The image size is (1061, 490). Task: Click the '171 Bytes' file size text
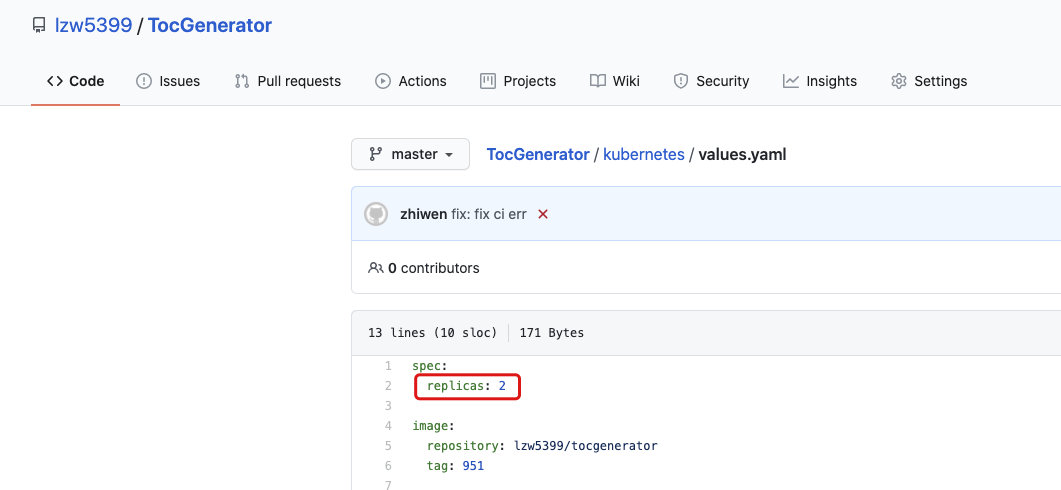[x=551, y=333]
